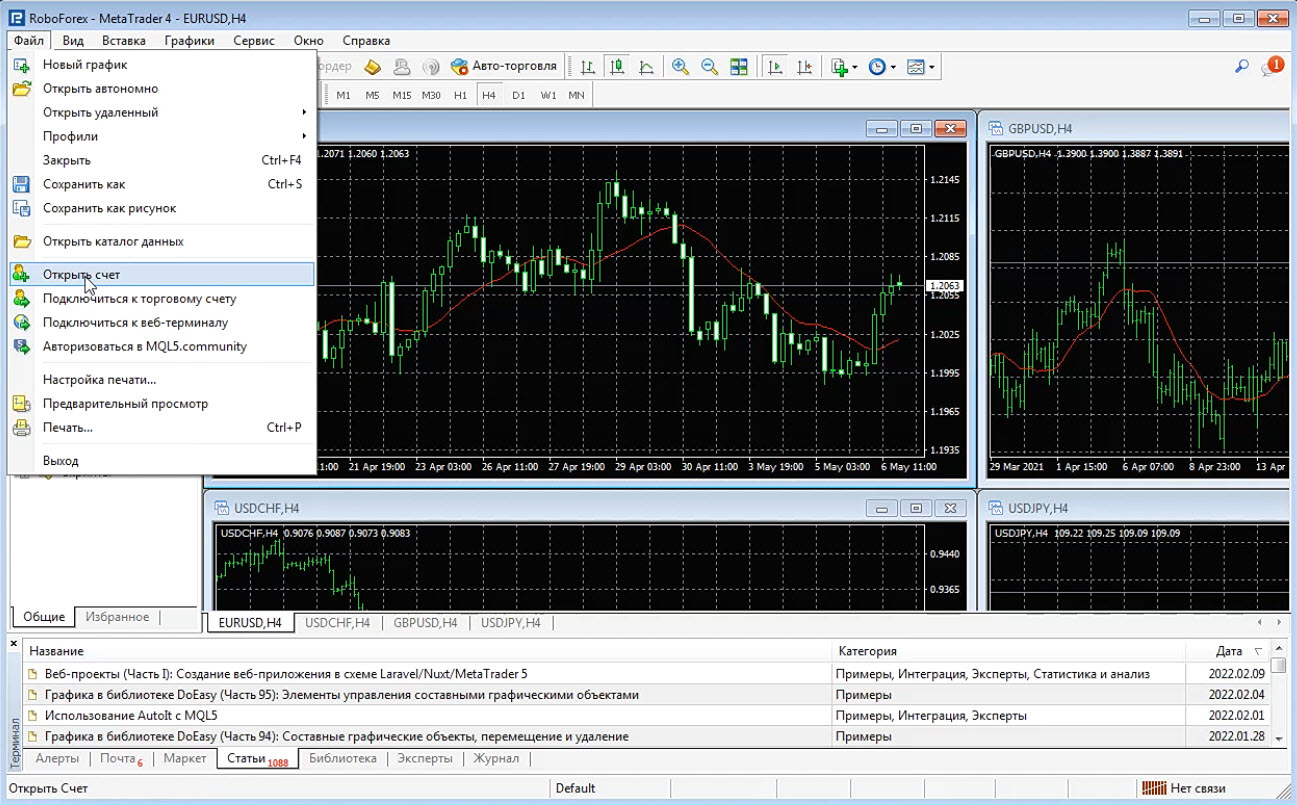
Task: Open the notifications bubble with badge 1
Action: coord(1271,67)
